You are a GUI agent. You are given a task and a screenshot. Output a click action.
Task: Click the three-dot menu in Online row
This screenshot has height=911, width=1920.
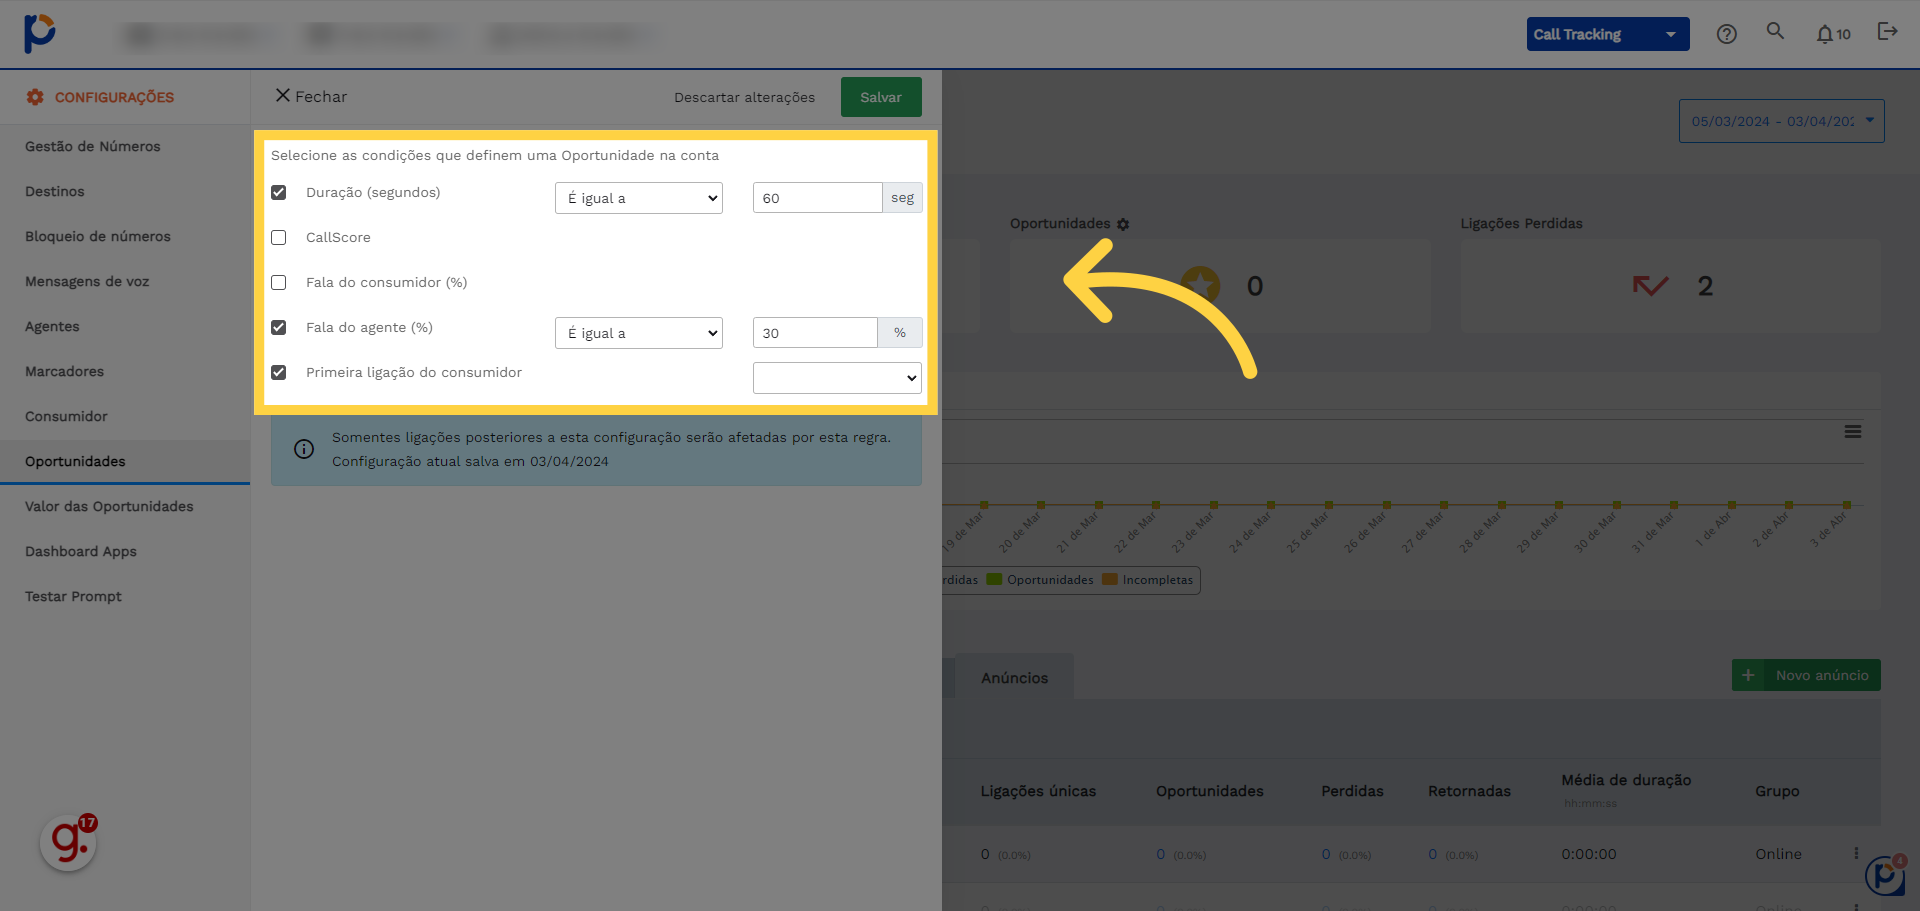1856,854
